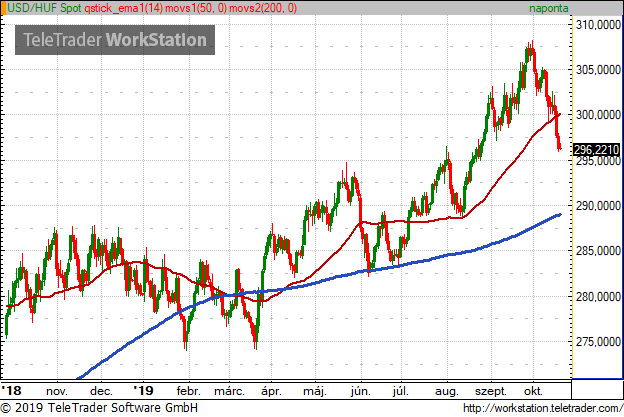Click the naponta interval label
Image resolution: width=624 pixels, height=417 pixels.
548,8
